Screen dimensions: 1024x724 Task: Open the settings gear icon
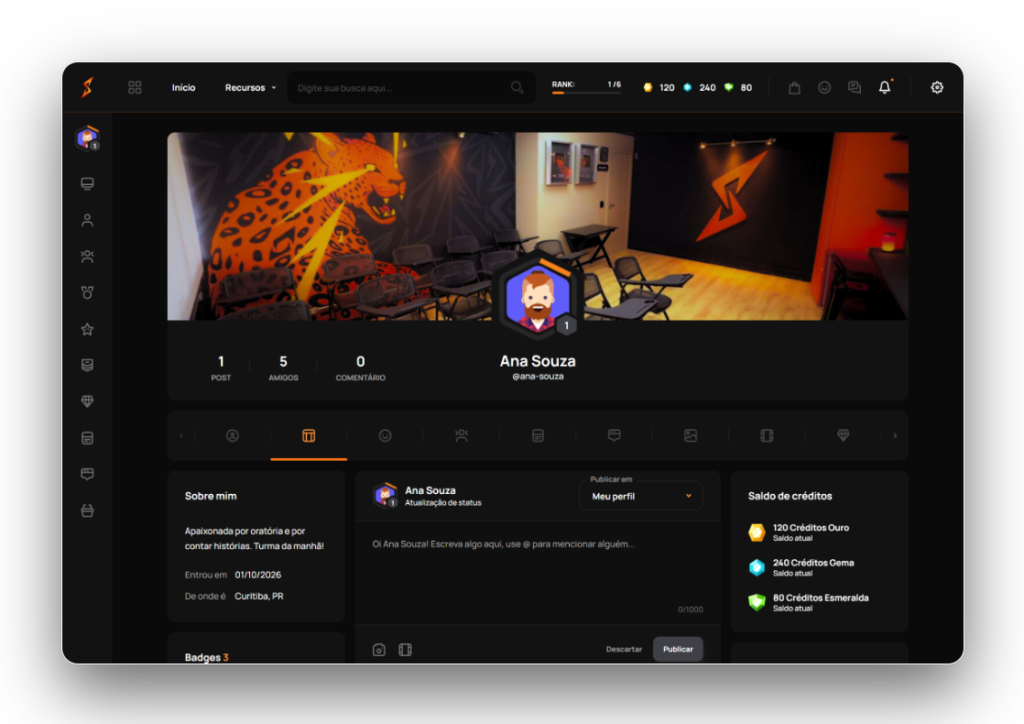(937, 87)
